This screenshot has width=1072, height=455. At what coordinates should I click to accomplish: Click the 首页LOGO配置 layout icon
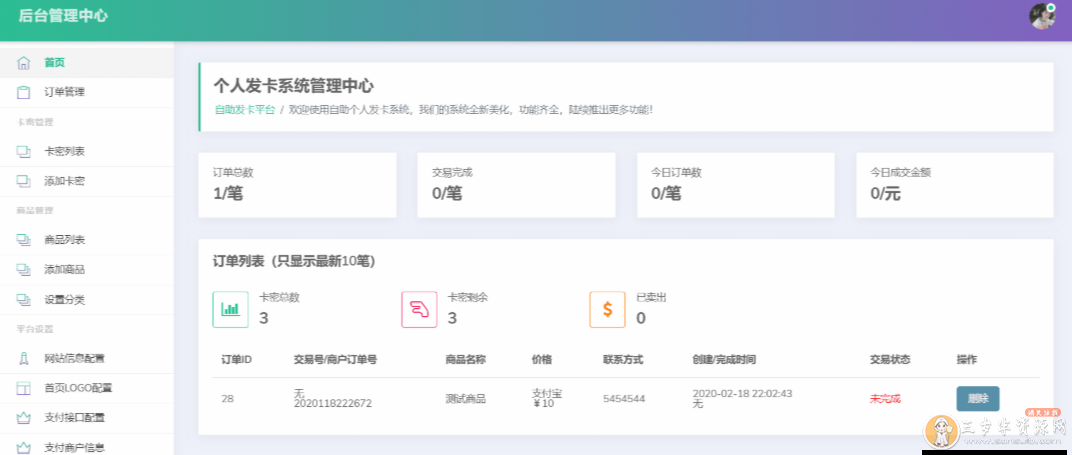coord(23,388)
